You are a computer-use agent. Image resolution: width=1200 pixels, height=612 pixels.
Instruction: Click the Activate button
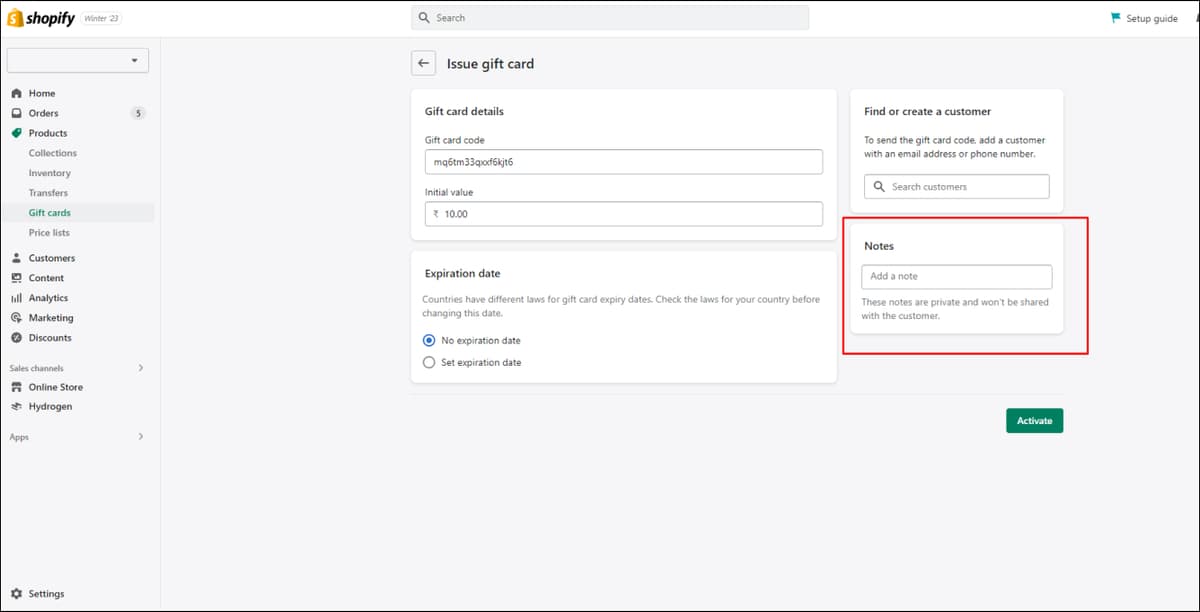coord(1034,421)
